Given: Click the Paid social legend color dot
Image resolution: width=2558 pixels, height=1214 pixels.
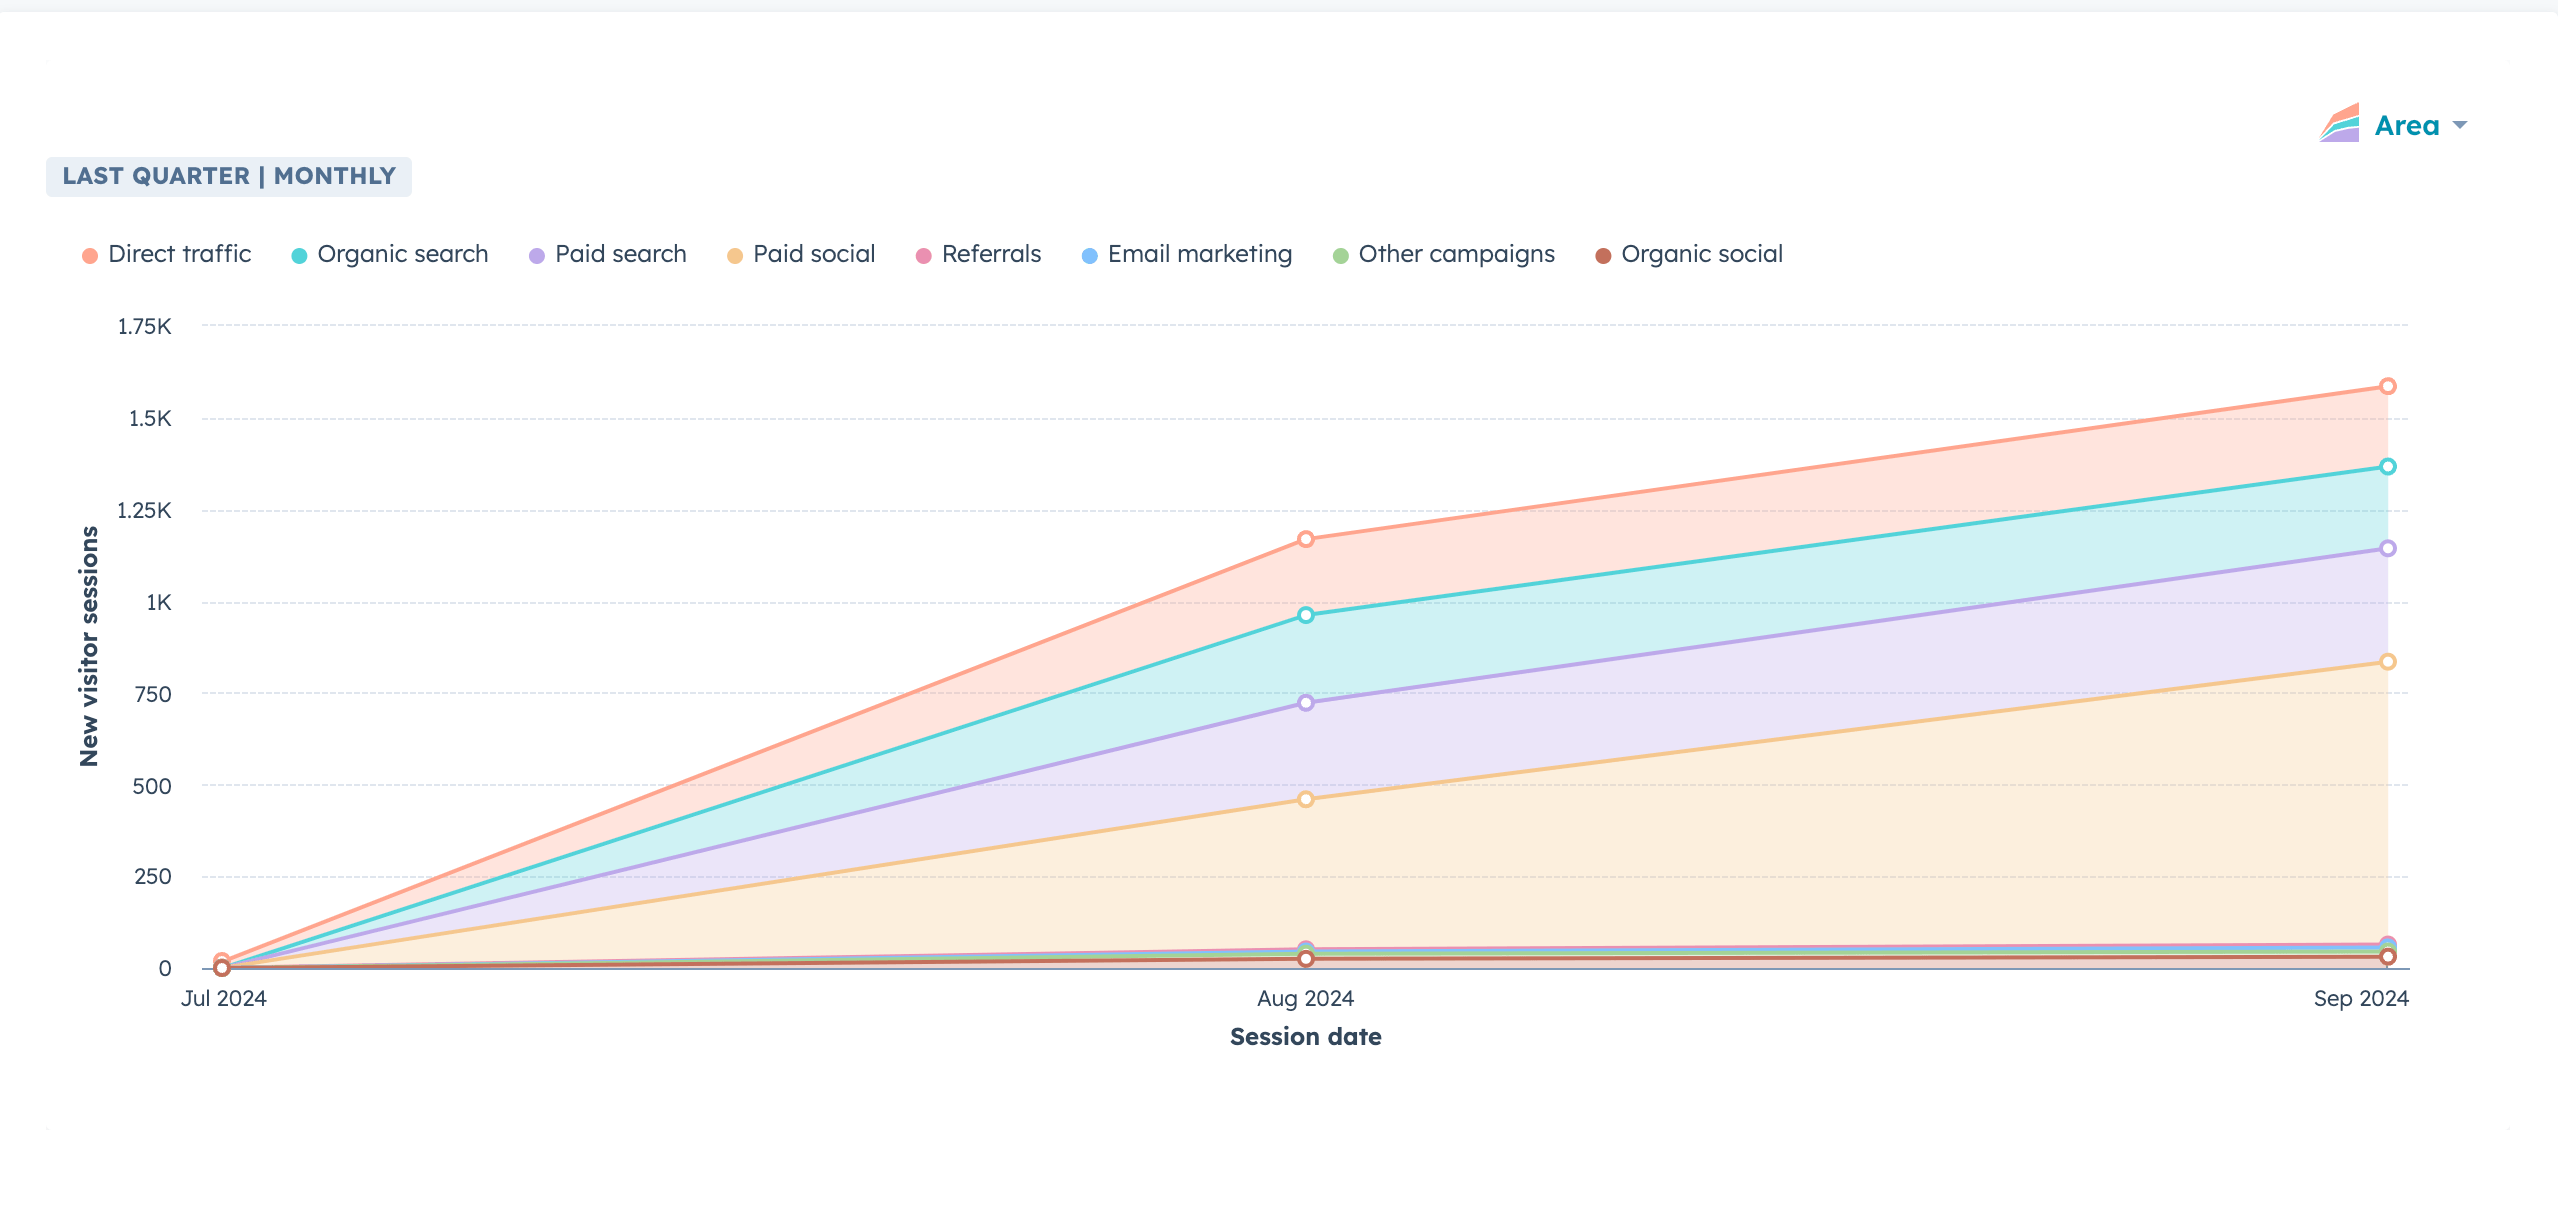Looking at the screenshot, I should coord(735,256).
